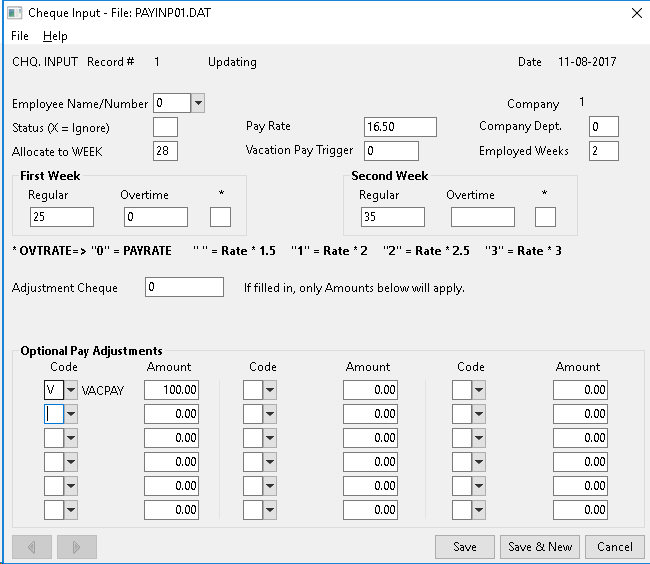The height and width of the screenshot is (564, 650).
Task: Click the Employed Weeks field
Action: tap(604, 151)
